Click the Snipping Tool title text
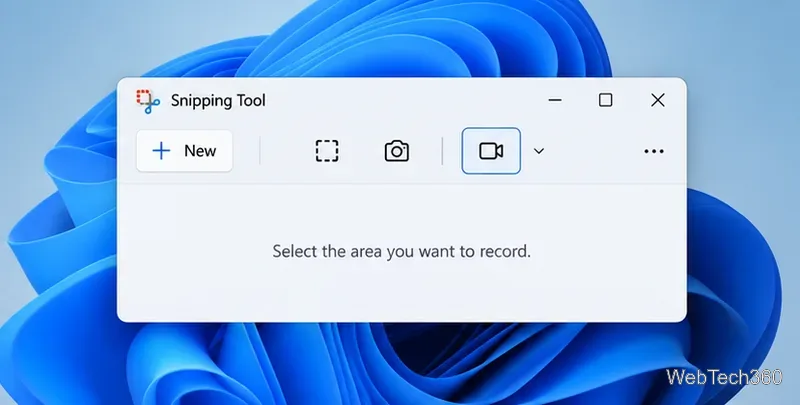800x405 pixels. click(x=218, y=100)
